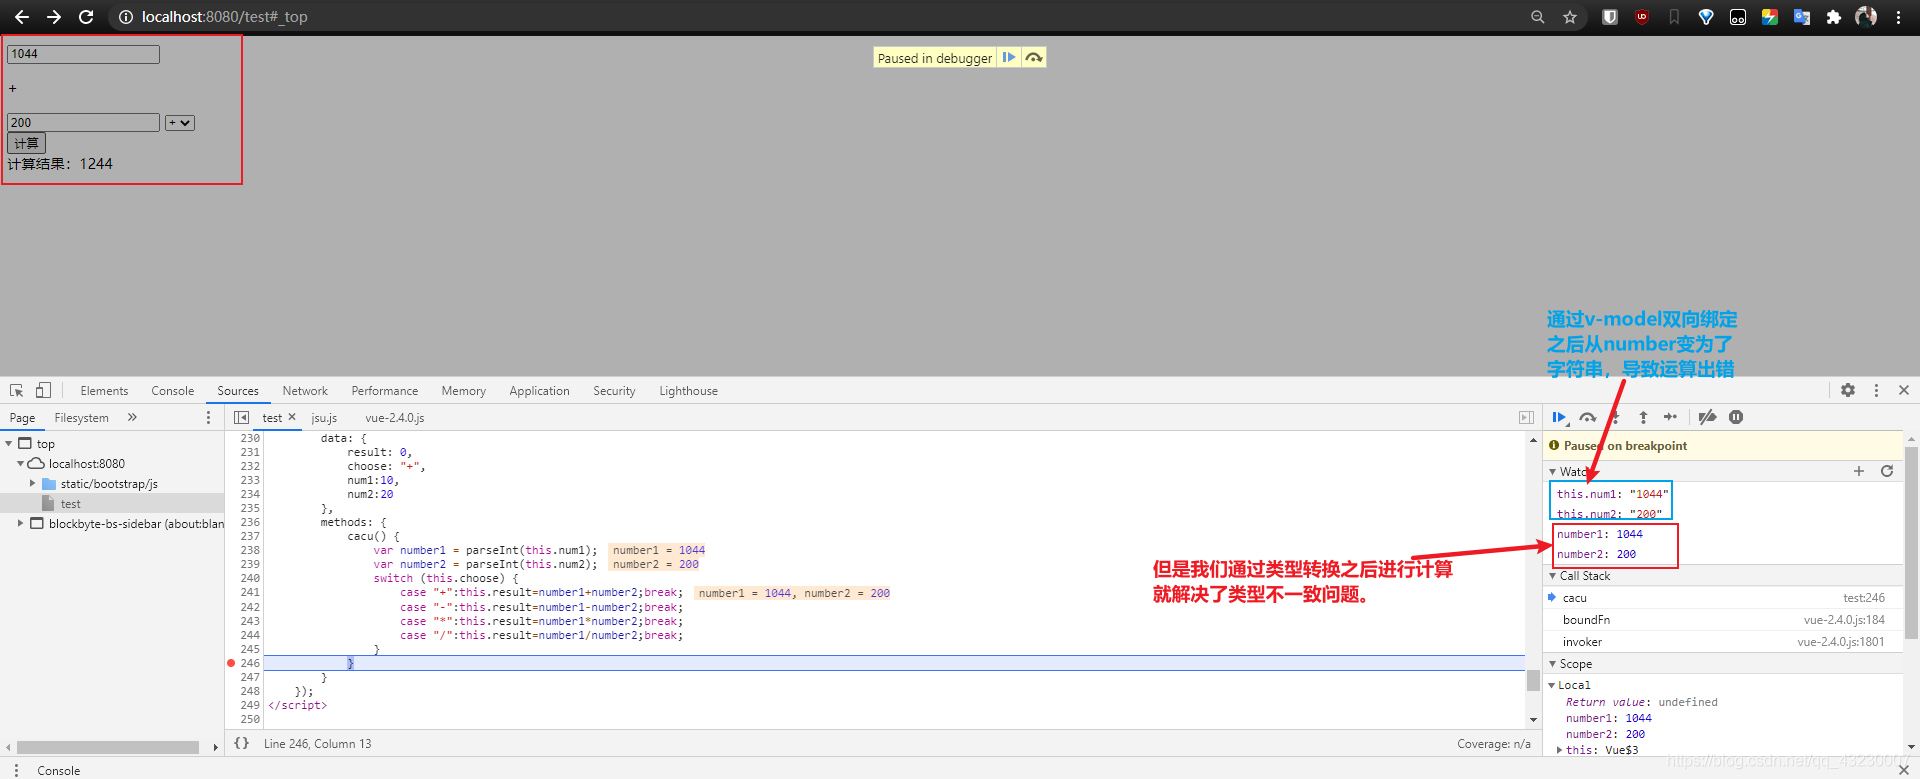
Task: Switch to the vue-2.4.0.js file tab
Action: point(395,418)
